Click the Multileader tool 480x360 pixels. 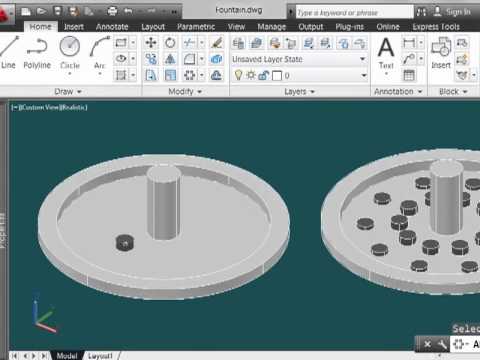click(x=409, y=59)
